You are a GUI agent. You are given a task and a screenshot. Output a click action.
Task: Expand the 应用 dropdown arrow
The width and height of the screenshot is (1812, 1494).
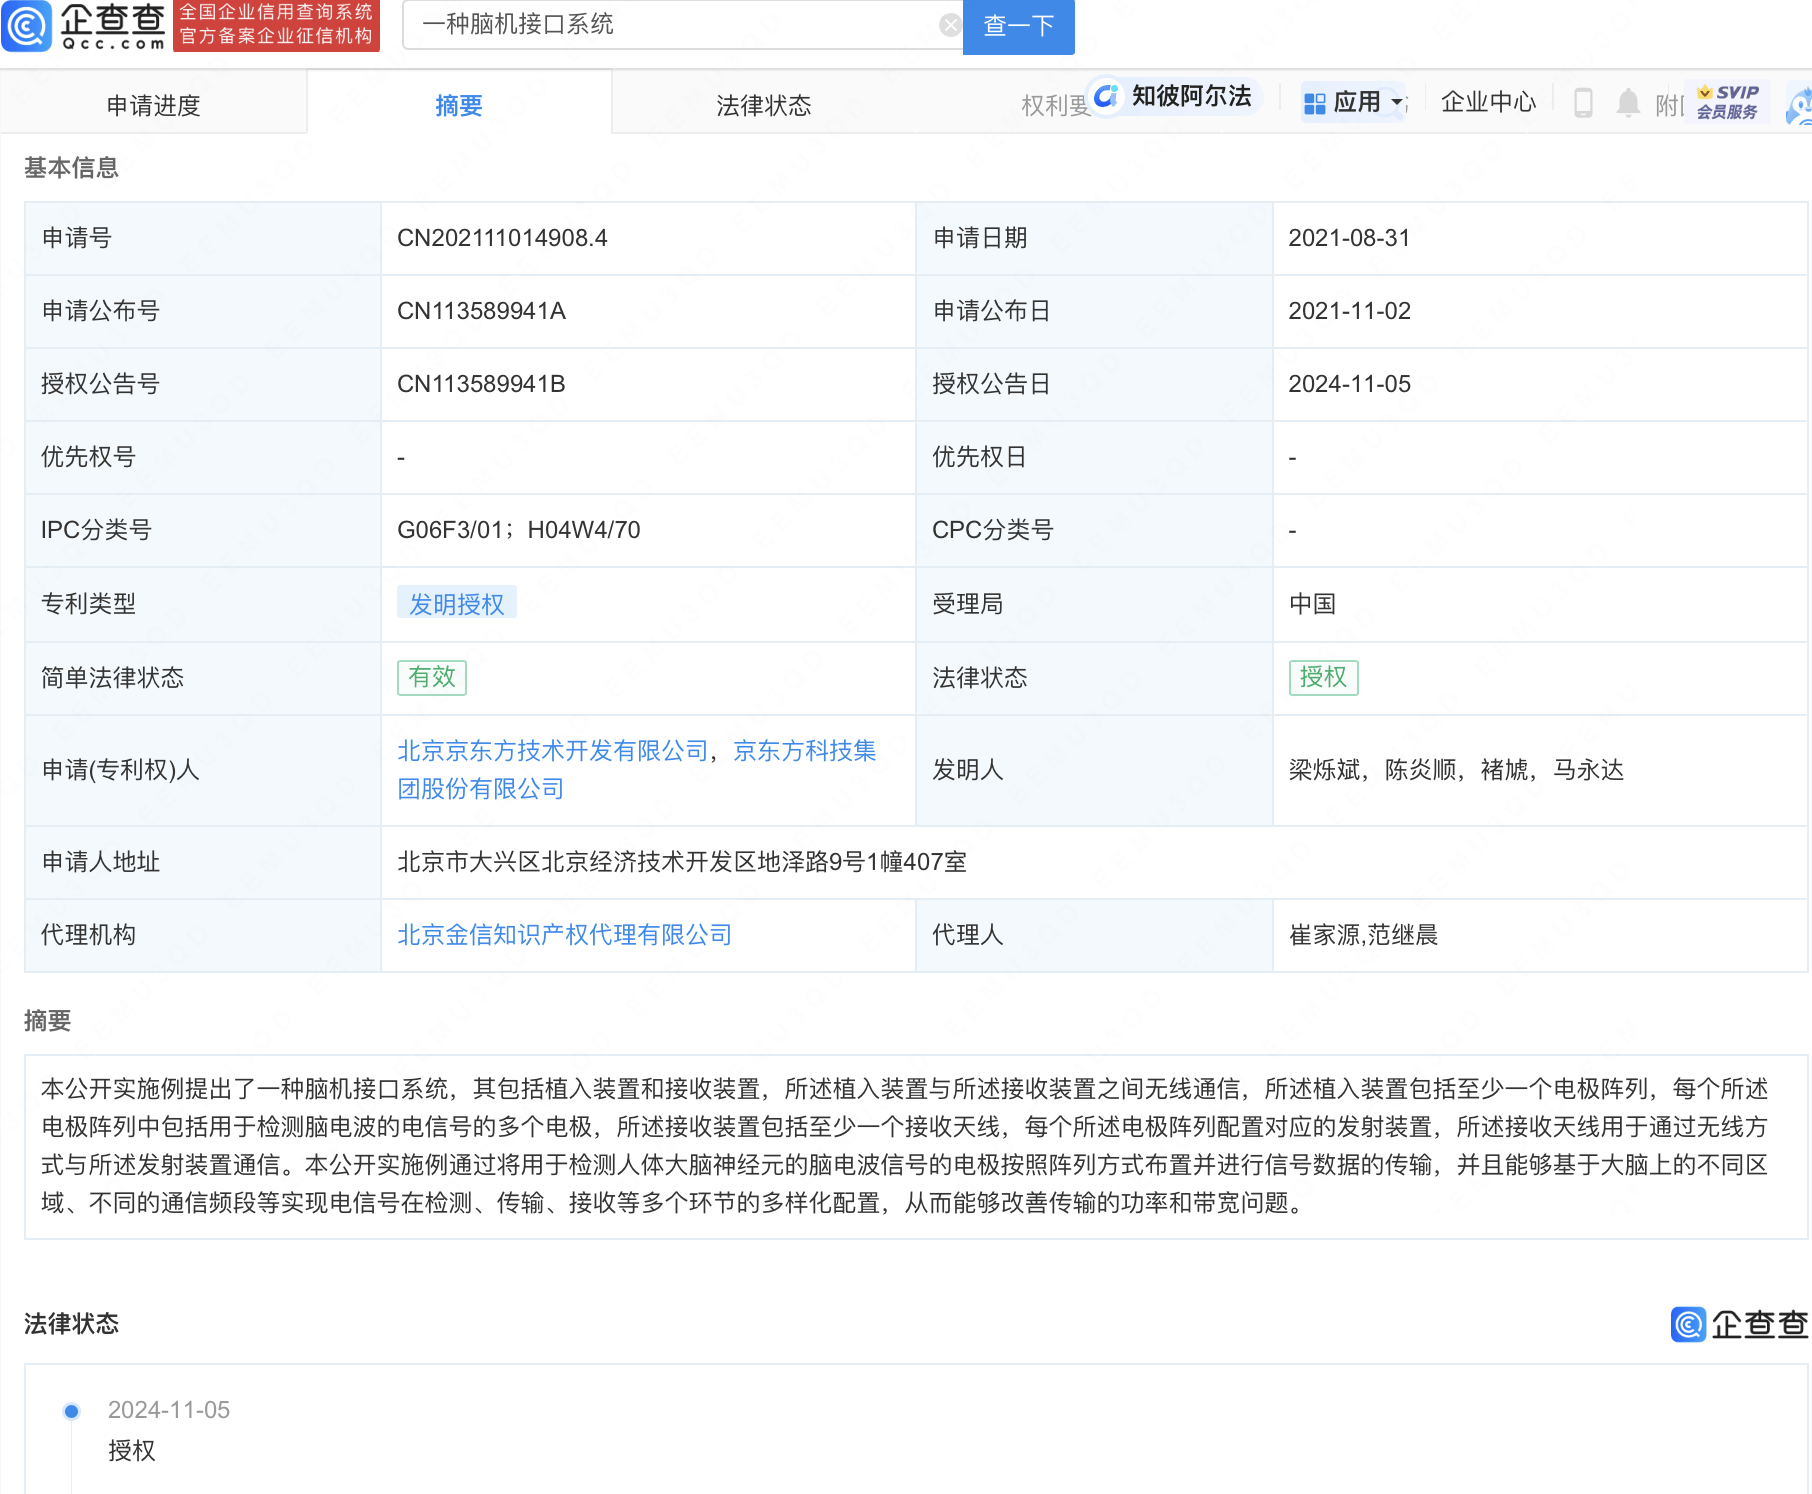click(x=1397, y=102)
